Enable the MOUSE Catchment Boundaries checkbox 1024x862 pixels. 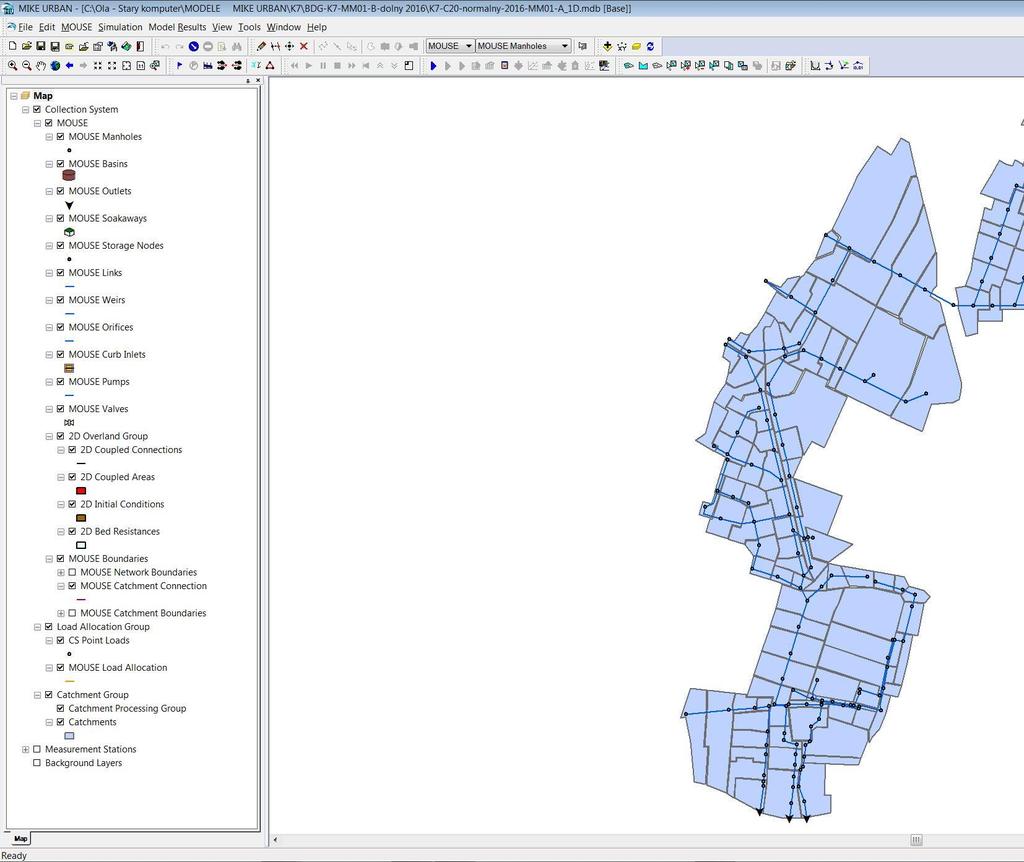click(72, 613)
